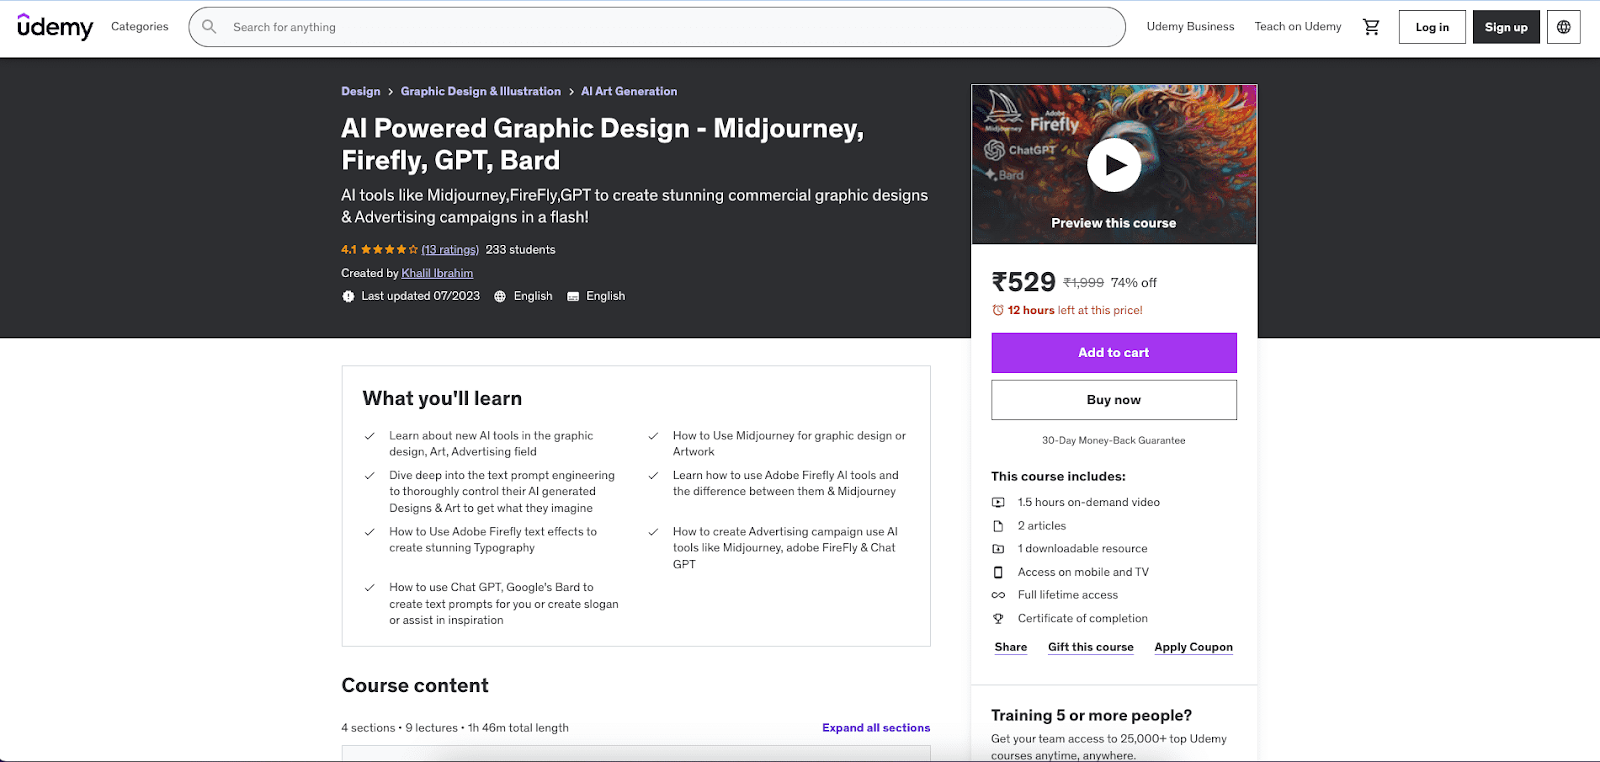Click the 74% off discount text
The image size is (1600, 762).
[x=1133, y=283]
